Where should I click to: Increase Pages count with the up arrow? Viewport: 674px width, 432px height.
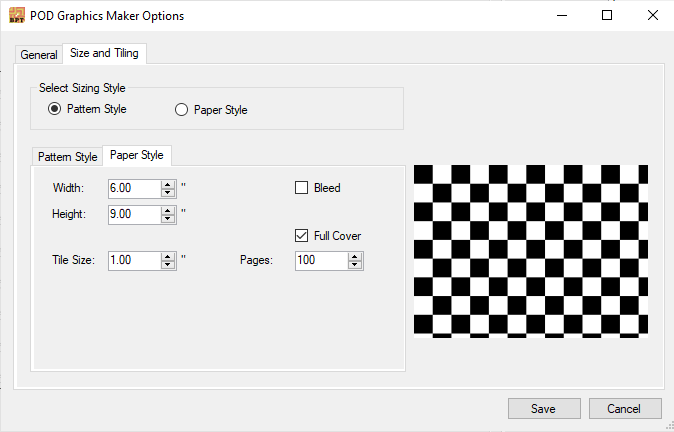[355, 257]
